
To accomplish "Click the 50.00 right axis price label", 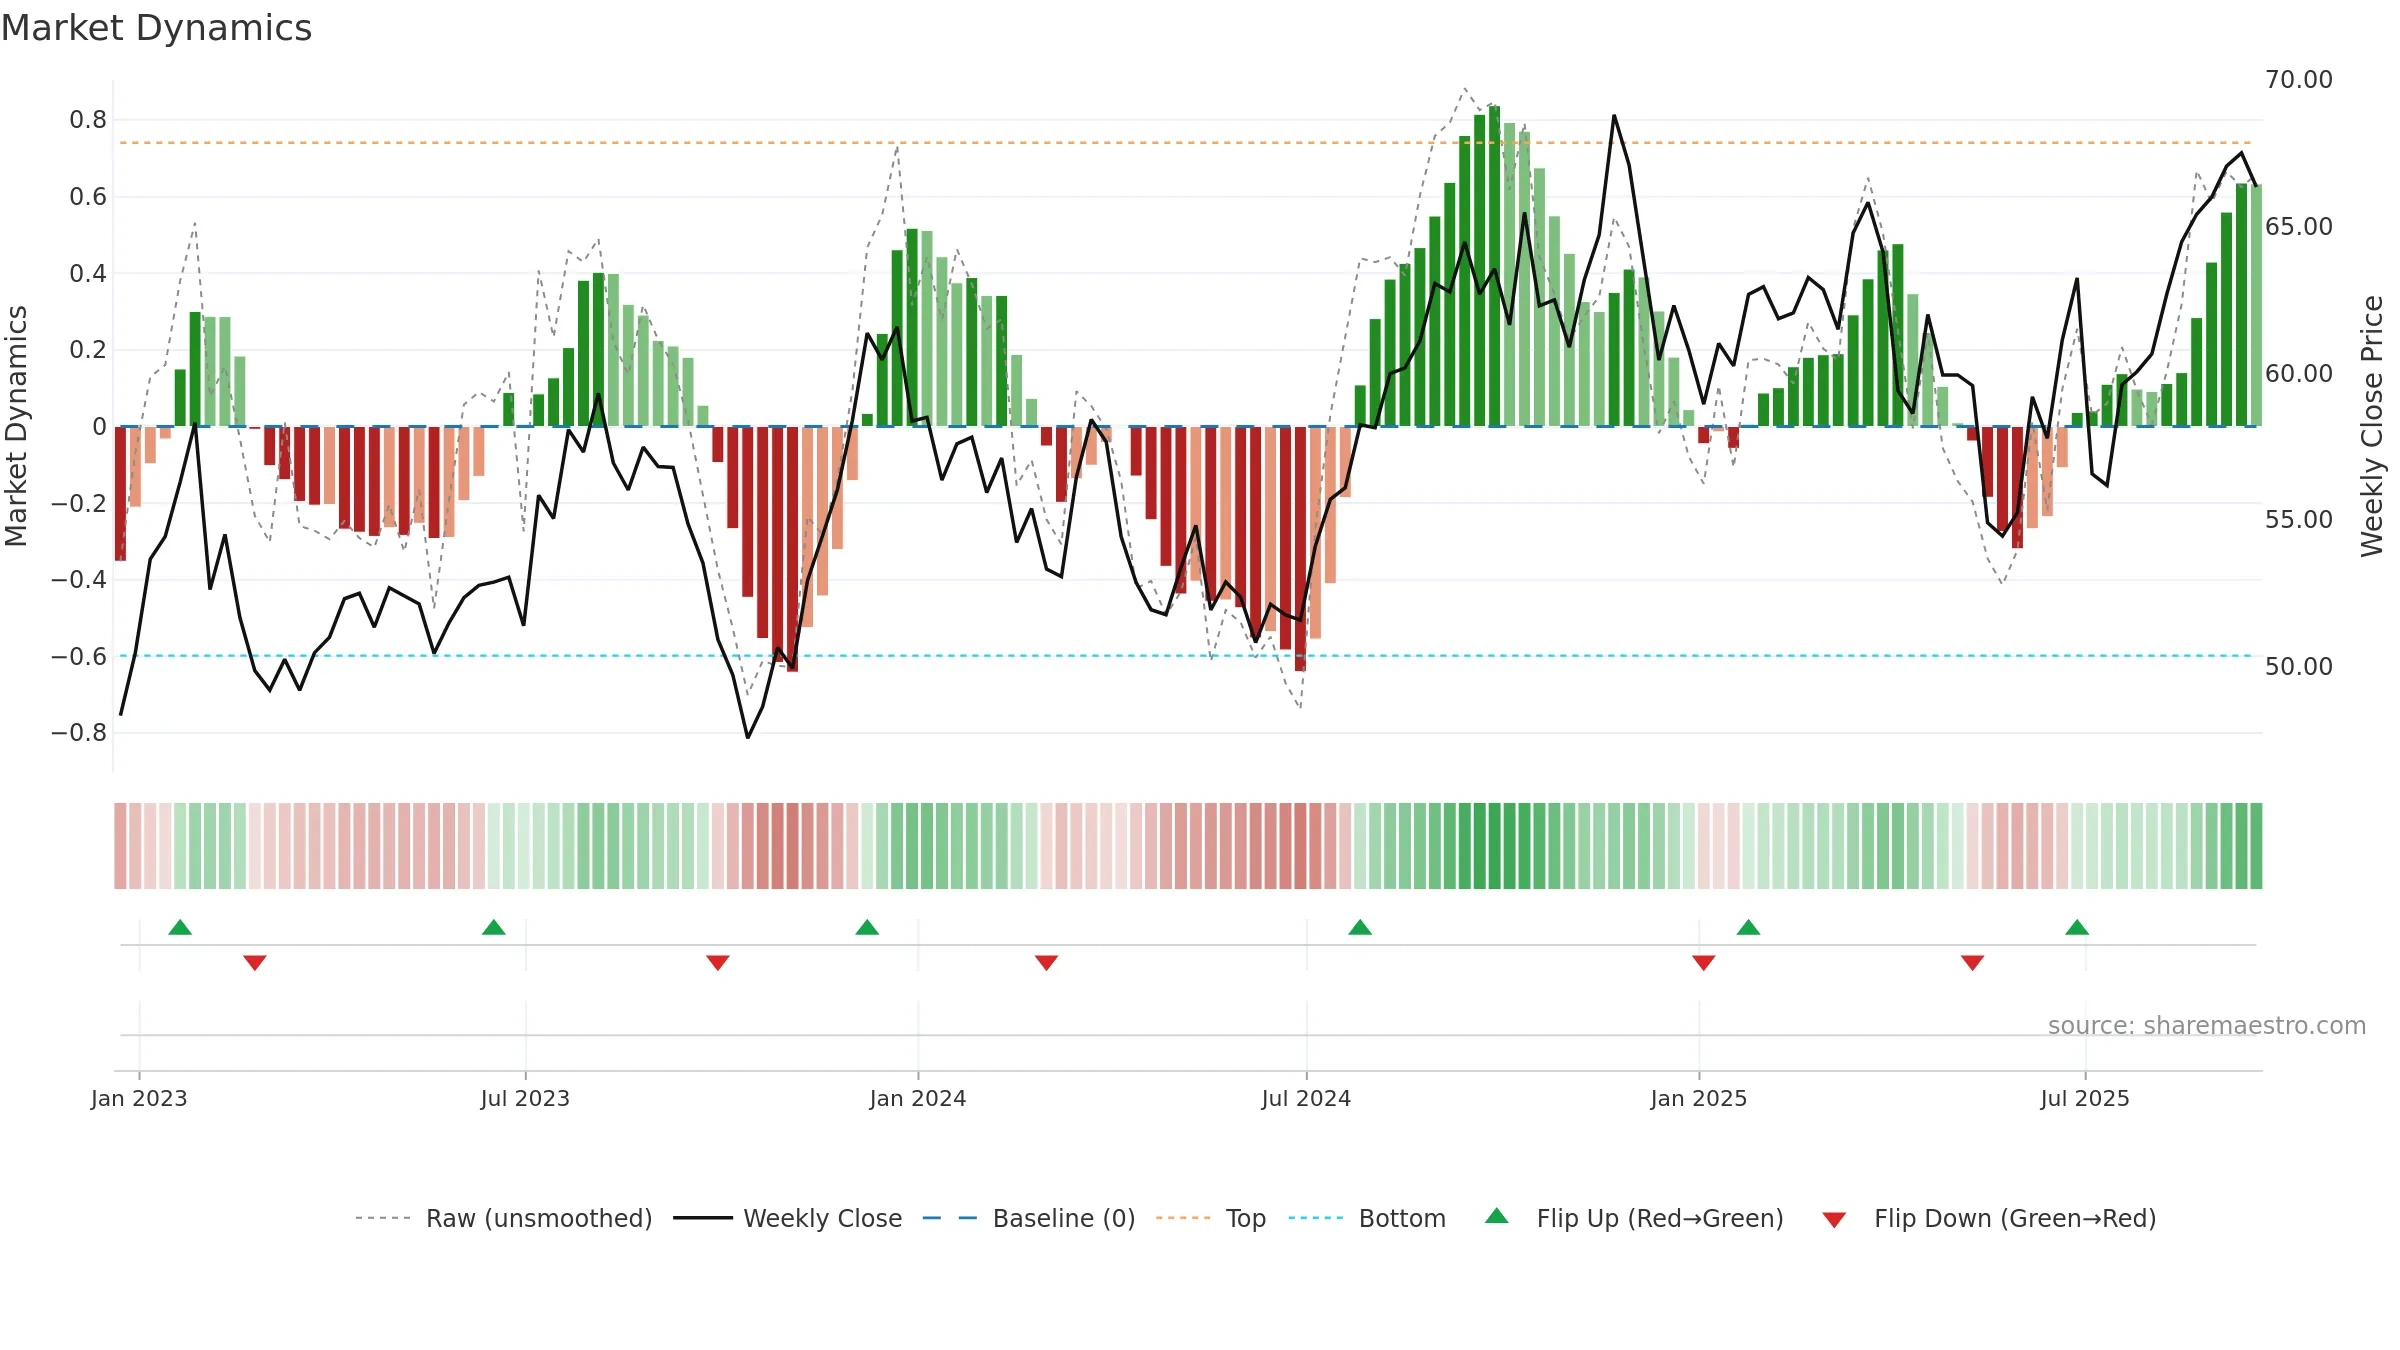I will click(x=2299, y=666).
